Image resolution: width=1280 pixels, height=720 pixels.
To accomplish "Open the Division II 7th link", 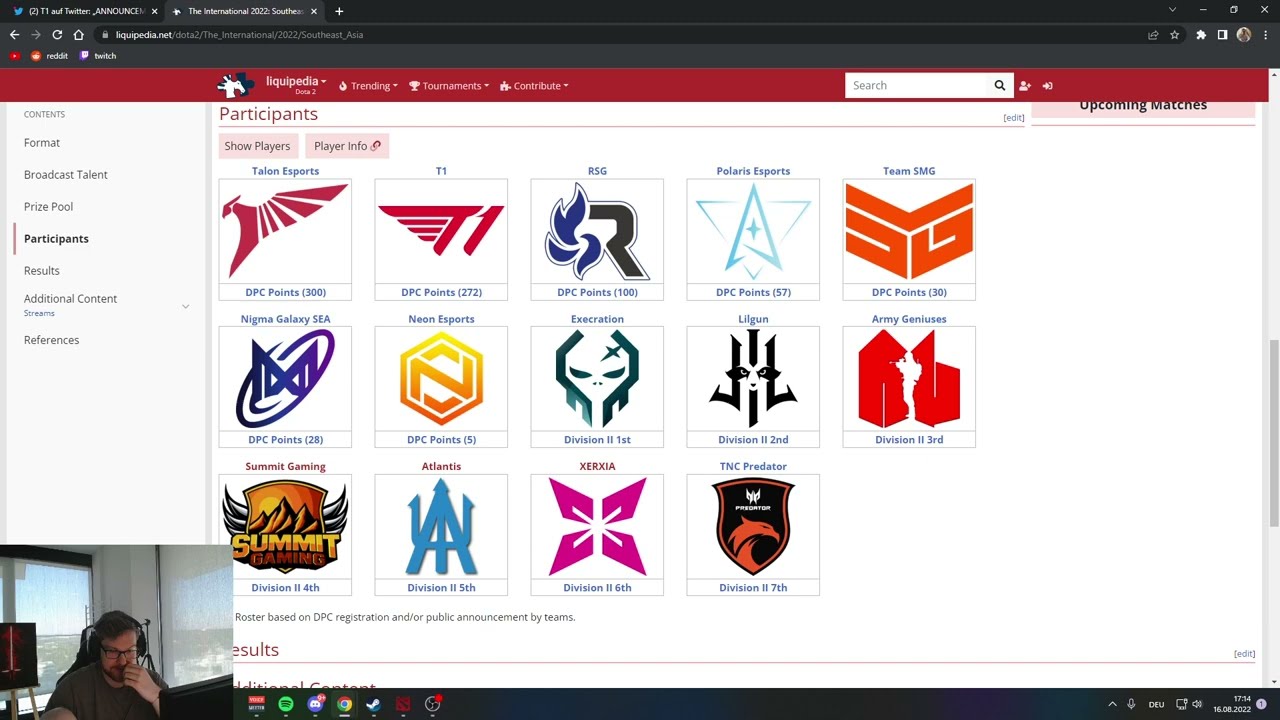I will click(x=753, y=588).
